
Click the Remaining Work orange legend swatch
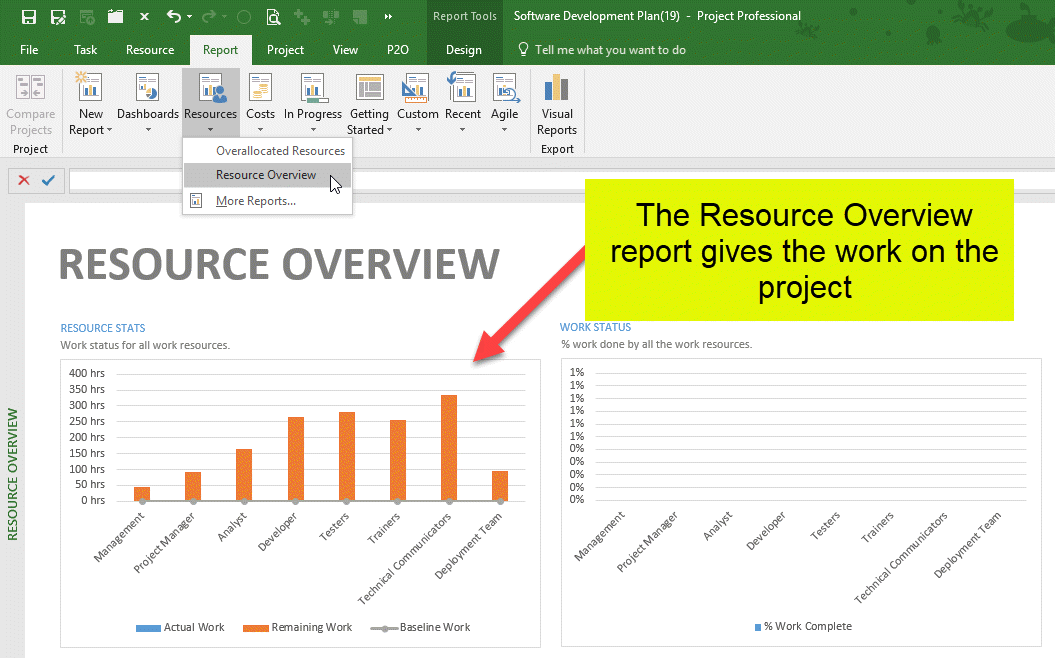257,628
